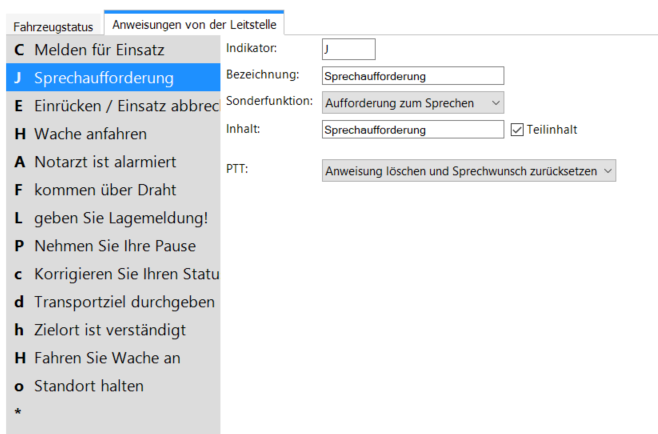Open the Sonderfunktion dropdown
658x434 pixels.
(413, 103)
